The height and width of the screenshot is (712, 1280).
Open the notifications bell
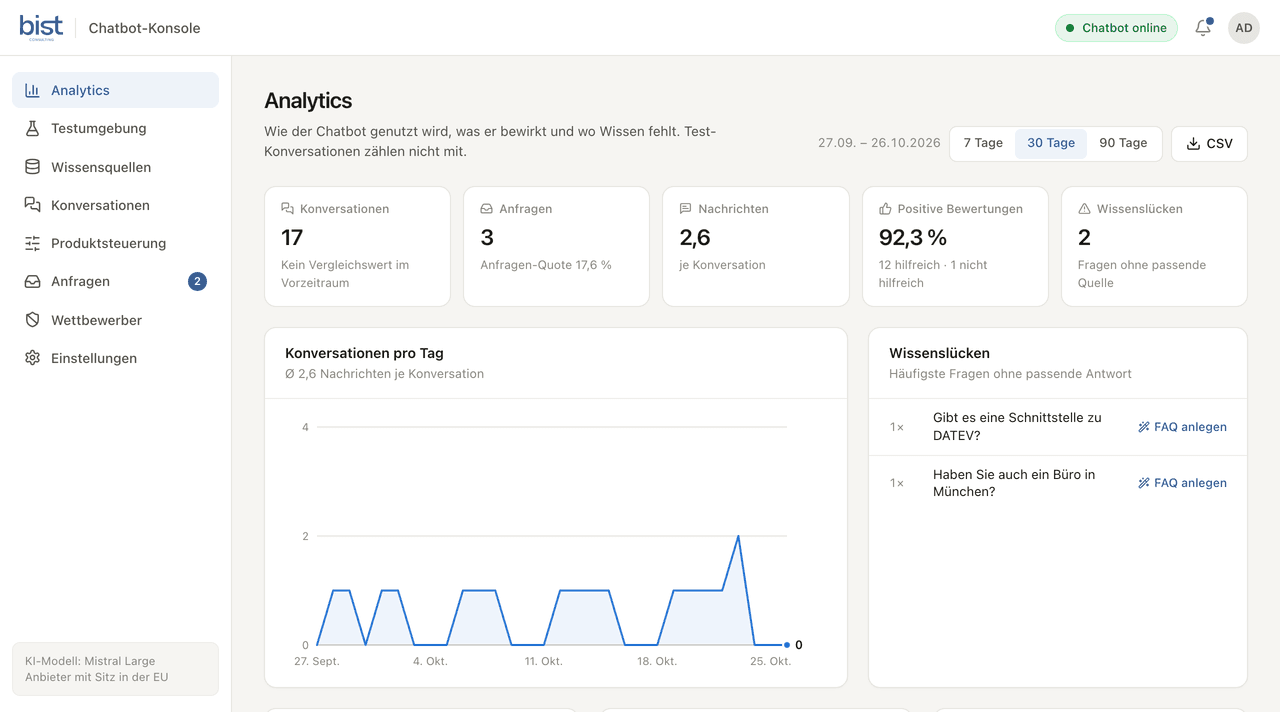[x=1203, y=28]
